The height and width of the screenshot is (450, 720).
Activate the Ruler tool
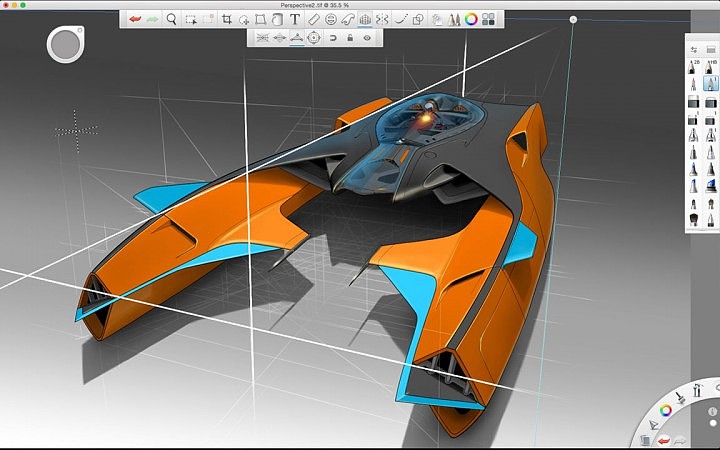pyautogui.click(x=314, y=18)
